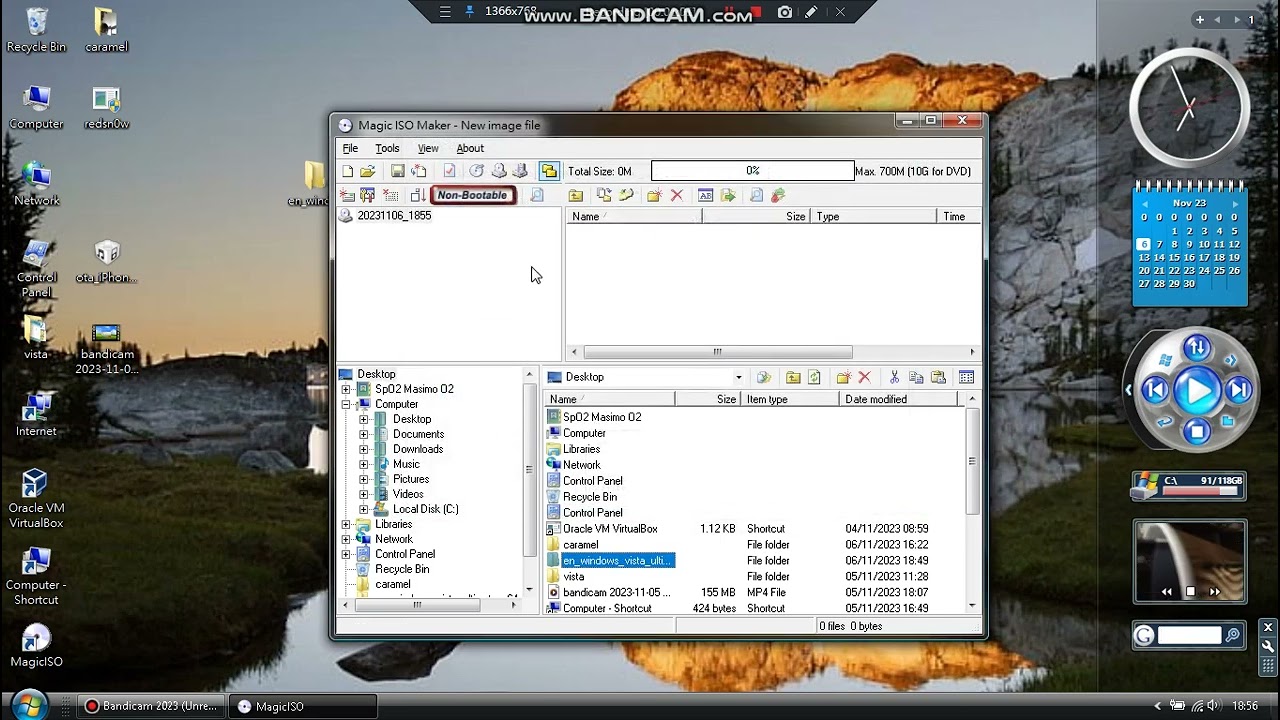The width and height of the screenshot is (1280, 720).
Task: Select the vista folder in the file list
Action: click(573, 576)
